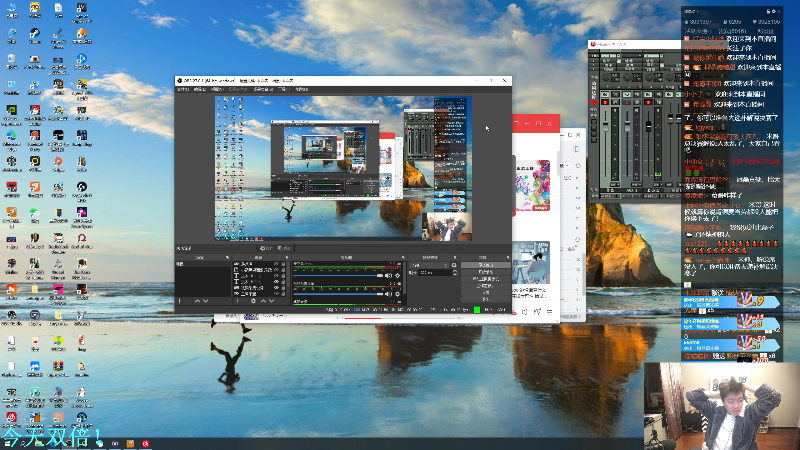
Task: Click the top streaming button in OBS Controls
Action: (x=486, y=265)
